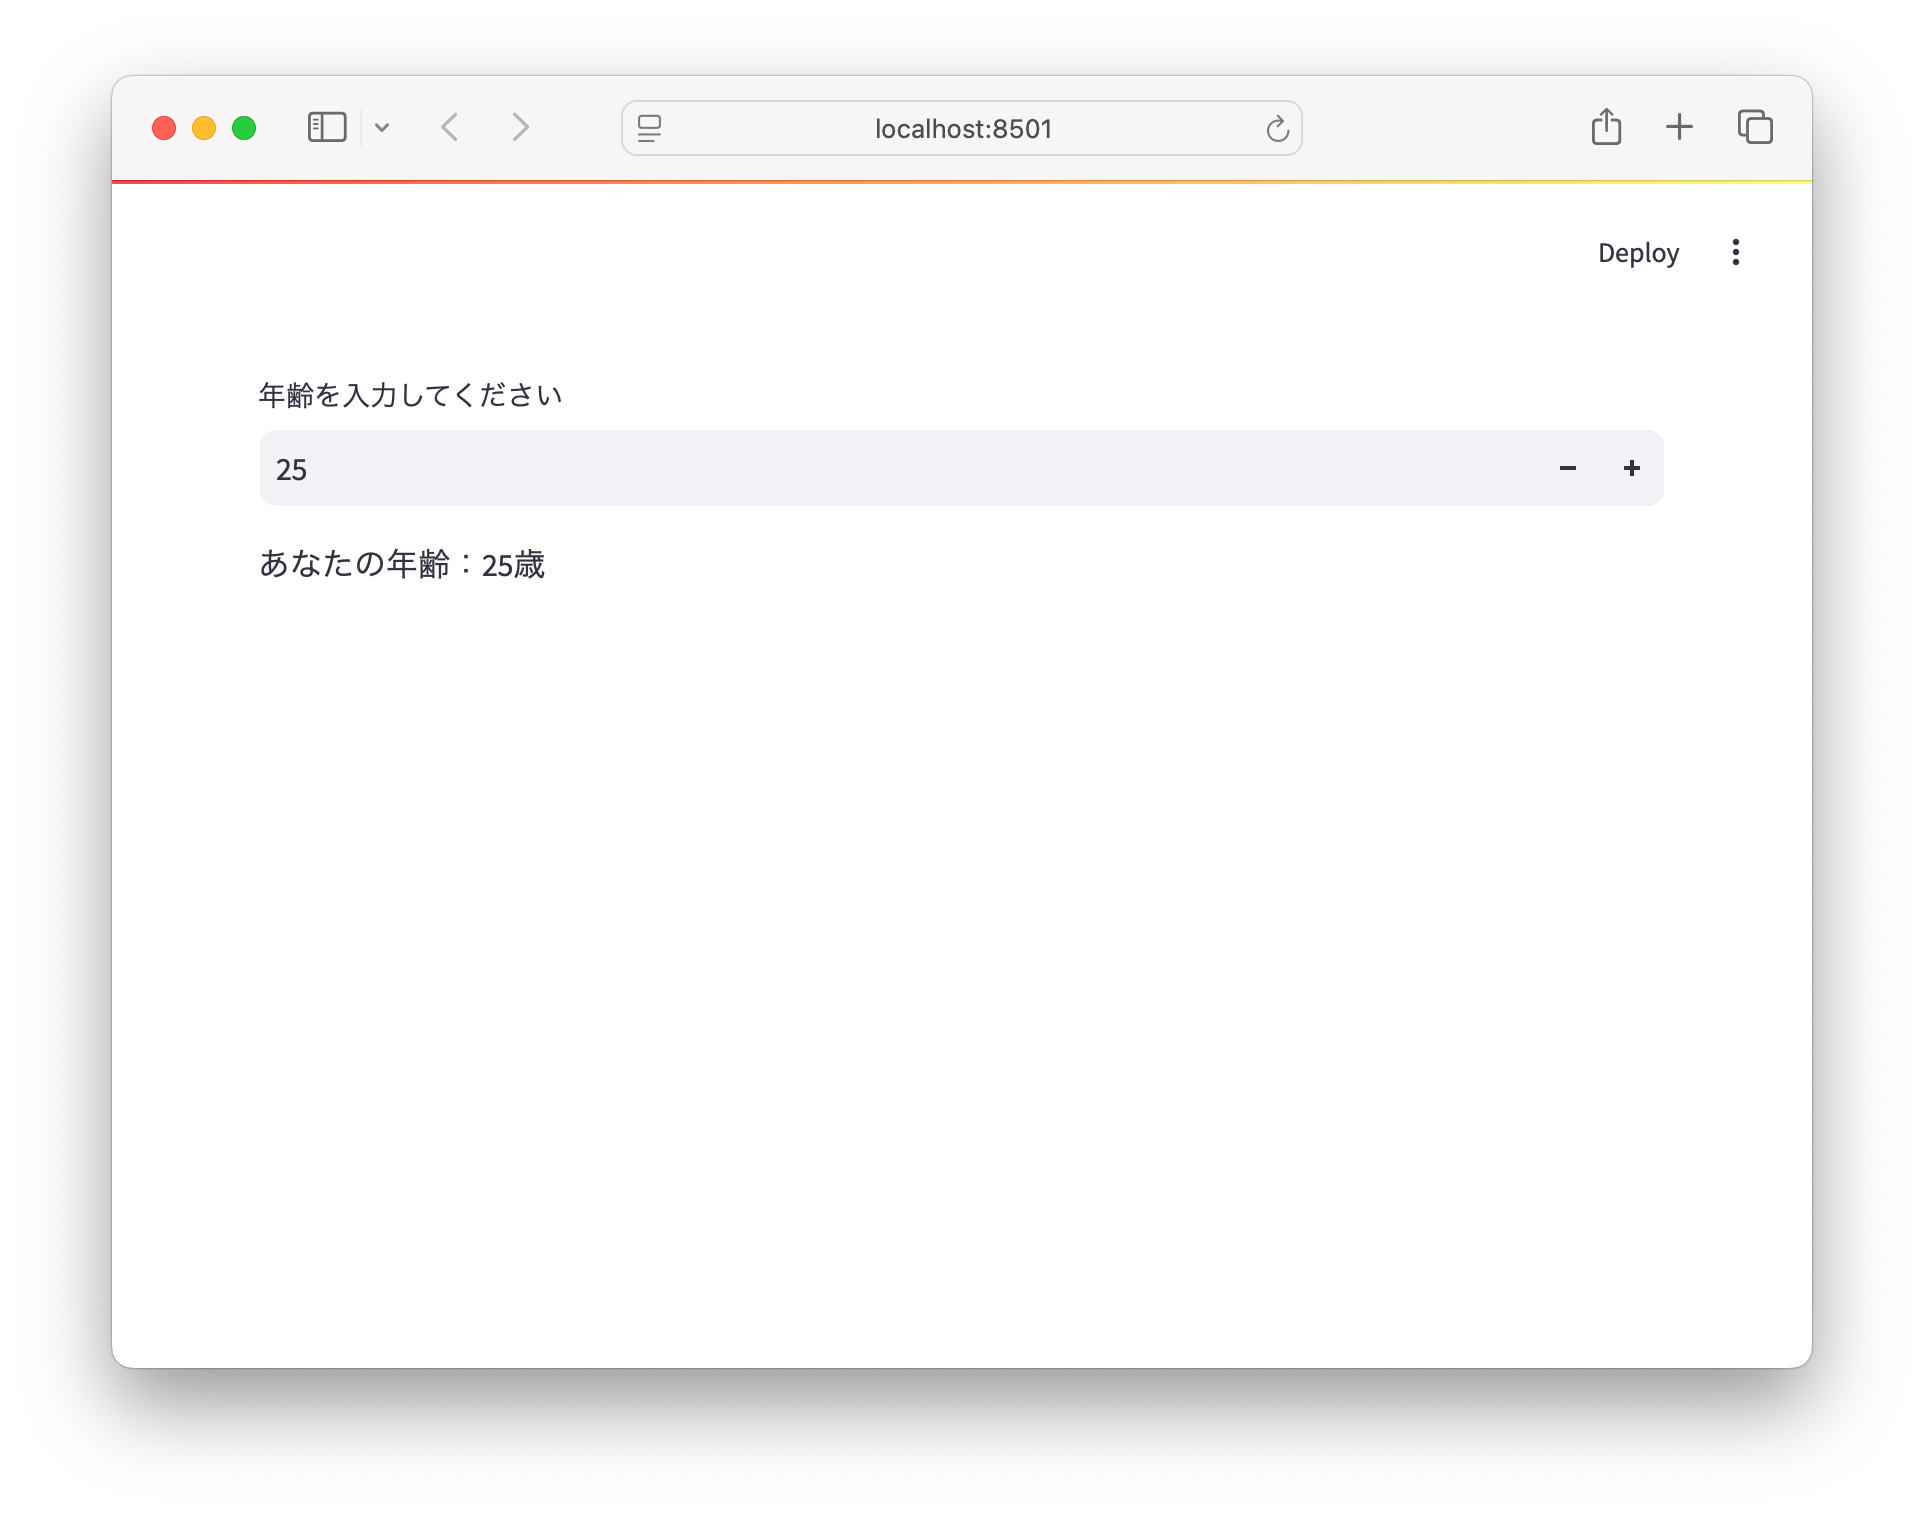Click the red close window button
The height and width of the screenshot is (1516, 1924).
tap(165, 128)
